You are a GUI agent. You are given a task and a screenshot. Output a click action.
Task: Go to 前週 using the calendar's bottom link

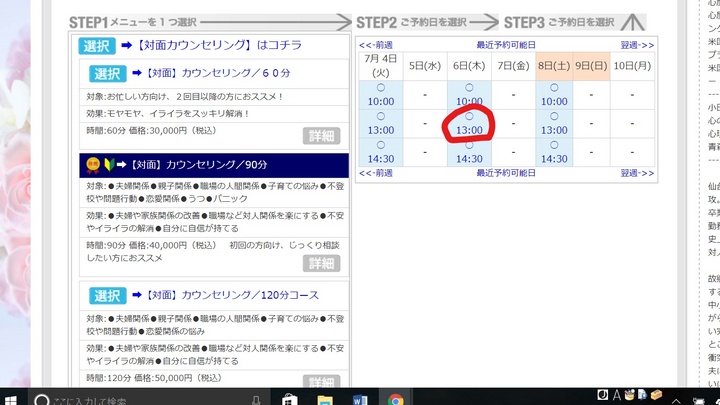(x=376, y=173)
